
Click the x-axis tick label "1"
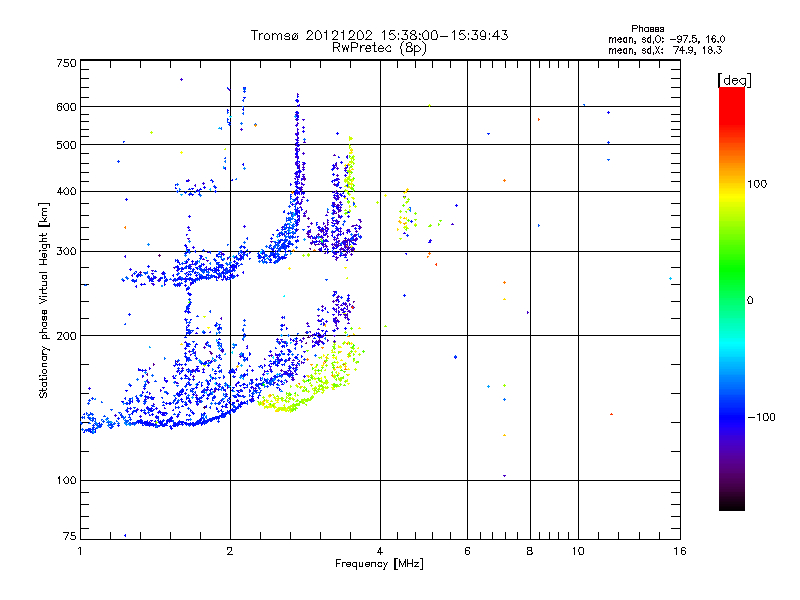coord(80,551)
